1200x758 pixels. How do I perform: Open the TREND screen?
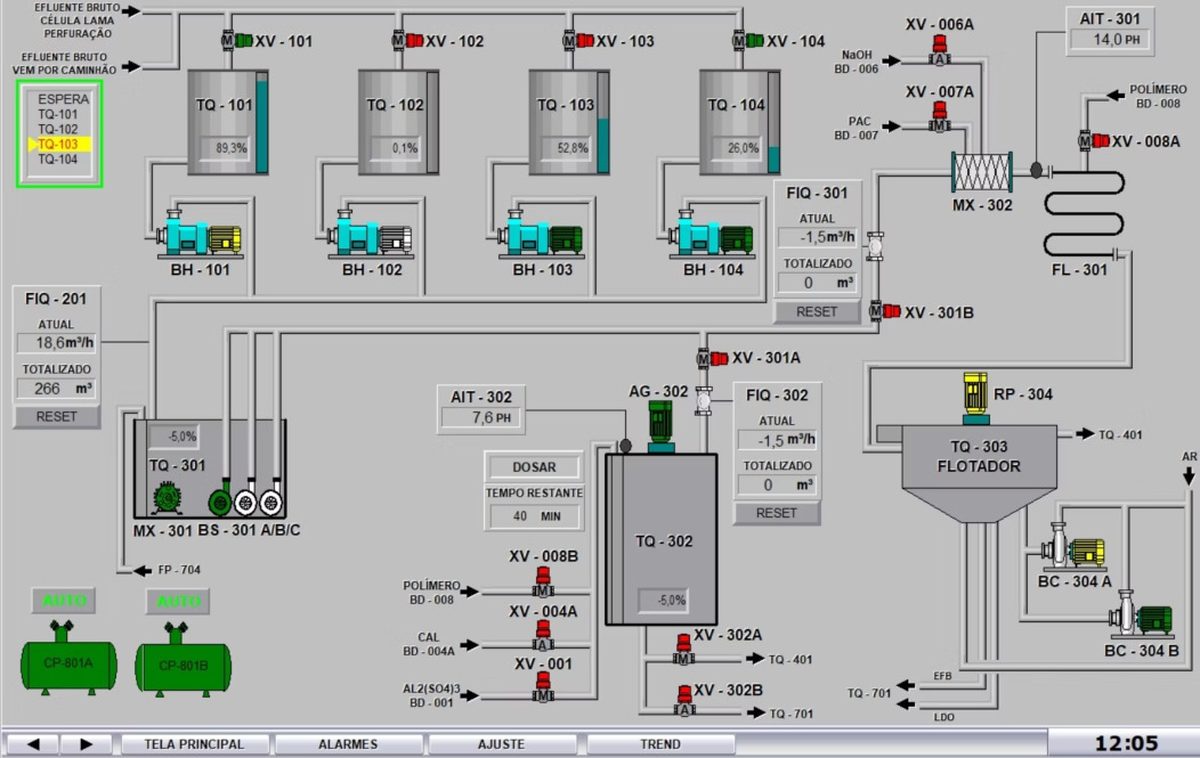click(660, 744)
